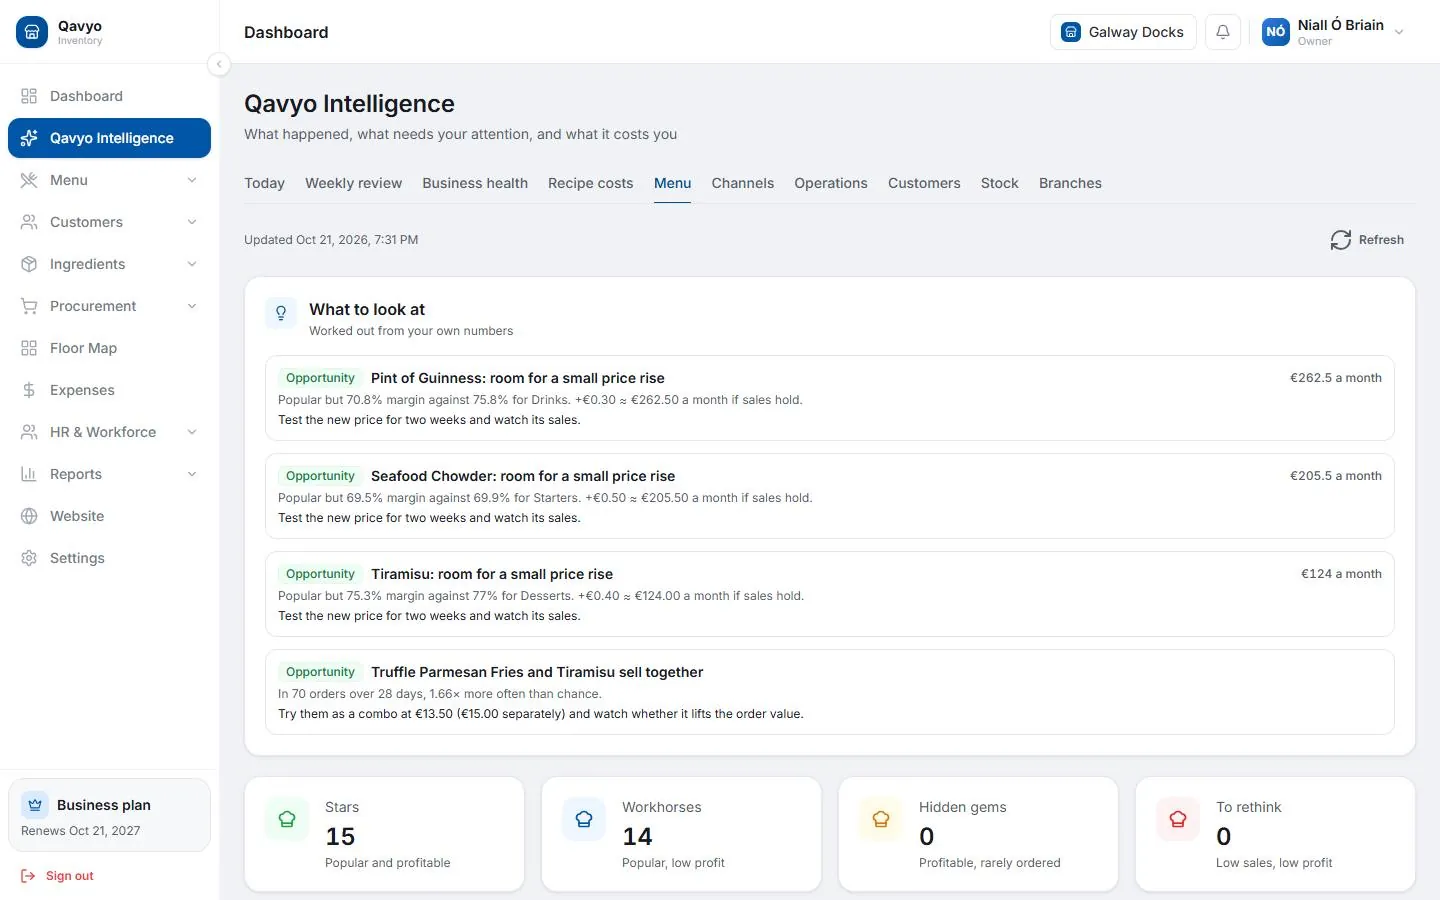Viewport: 1440px width, 900px height.
Task: Click the Sign out link
Action: (x=57, y=876)
